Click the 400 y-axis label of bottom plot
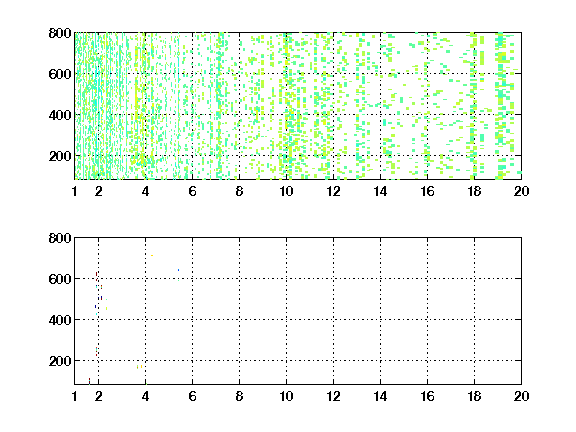The height and width of the screenshot is (432, 576). pos(60,320)
